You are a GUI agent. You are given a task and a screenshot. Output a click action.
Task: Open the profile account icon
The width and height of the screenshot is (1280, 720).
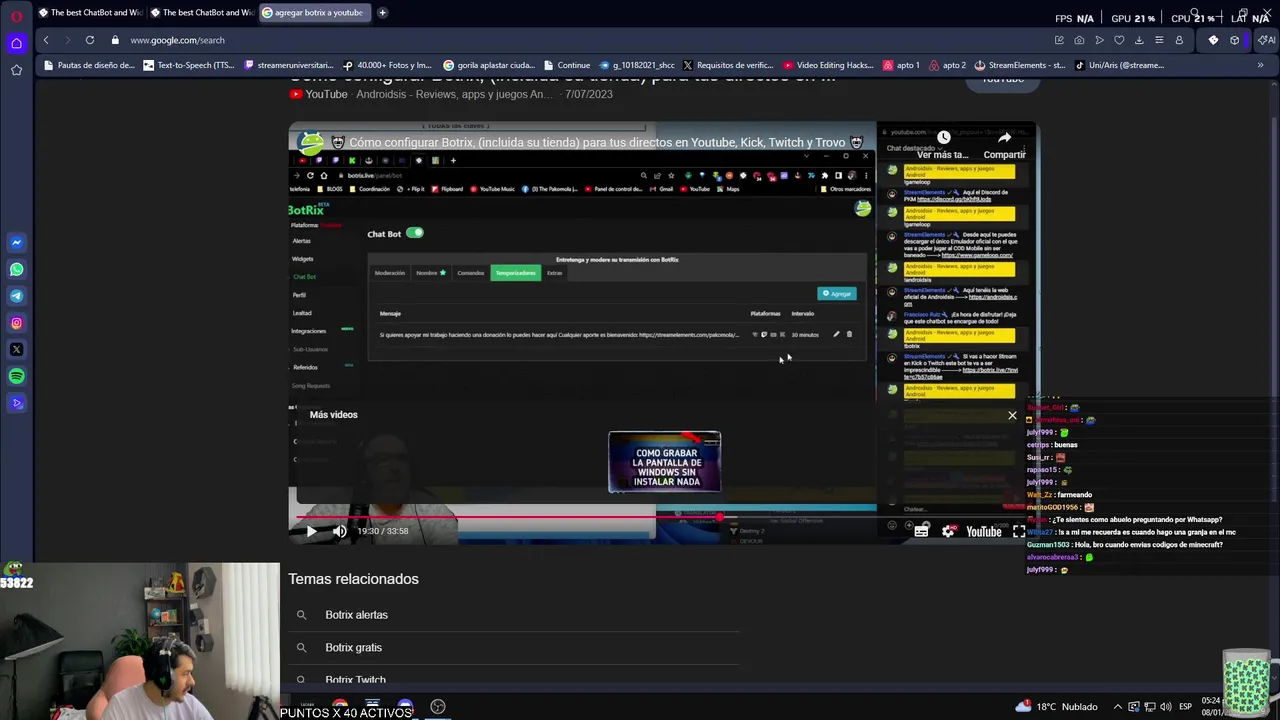1179,40
